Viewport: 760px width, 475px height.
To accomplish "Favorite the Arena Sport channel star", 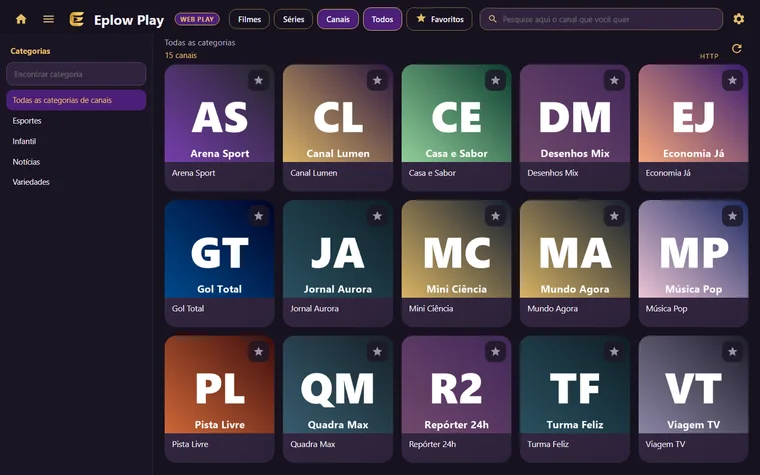I will pos(259,80).
